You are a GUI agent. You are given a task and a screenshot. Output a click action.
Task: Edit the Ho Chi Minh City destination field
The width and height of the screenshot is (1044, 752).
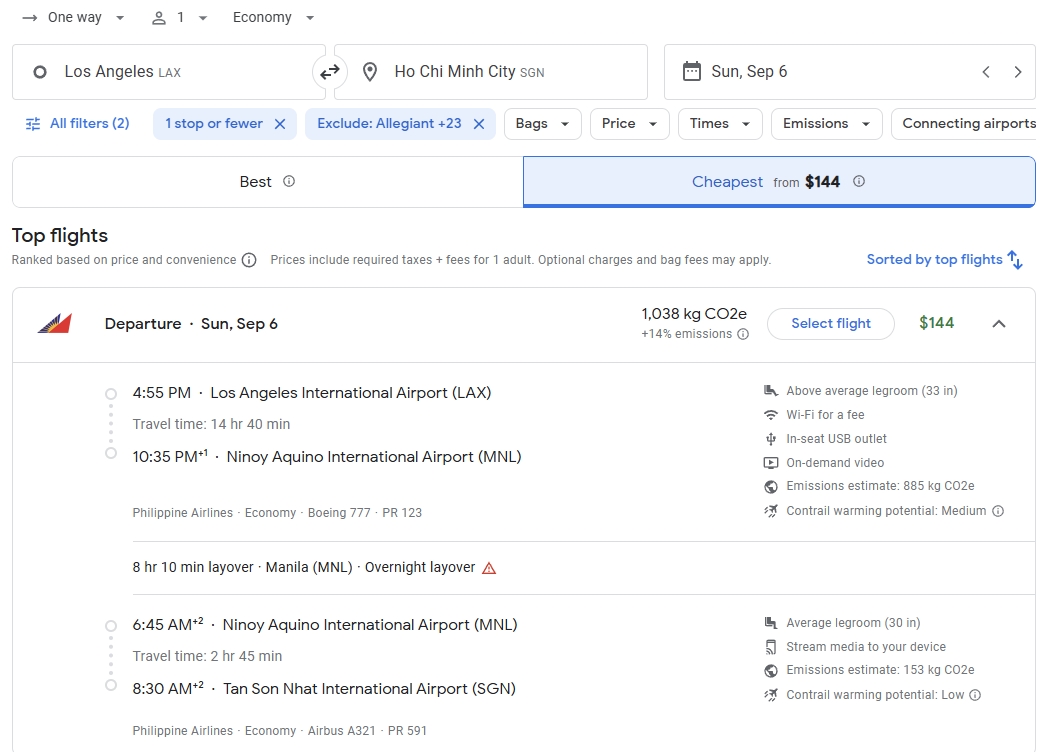(x=491, y=72)
